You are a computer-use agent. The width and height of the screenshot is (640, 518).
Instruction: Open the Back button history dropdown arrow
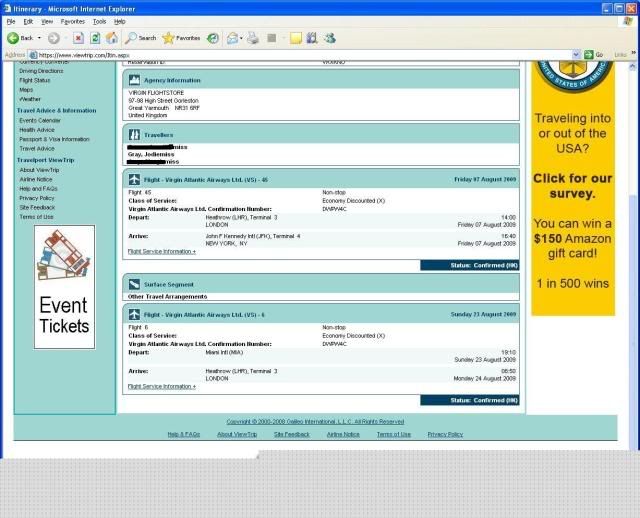pos(39,38)
